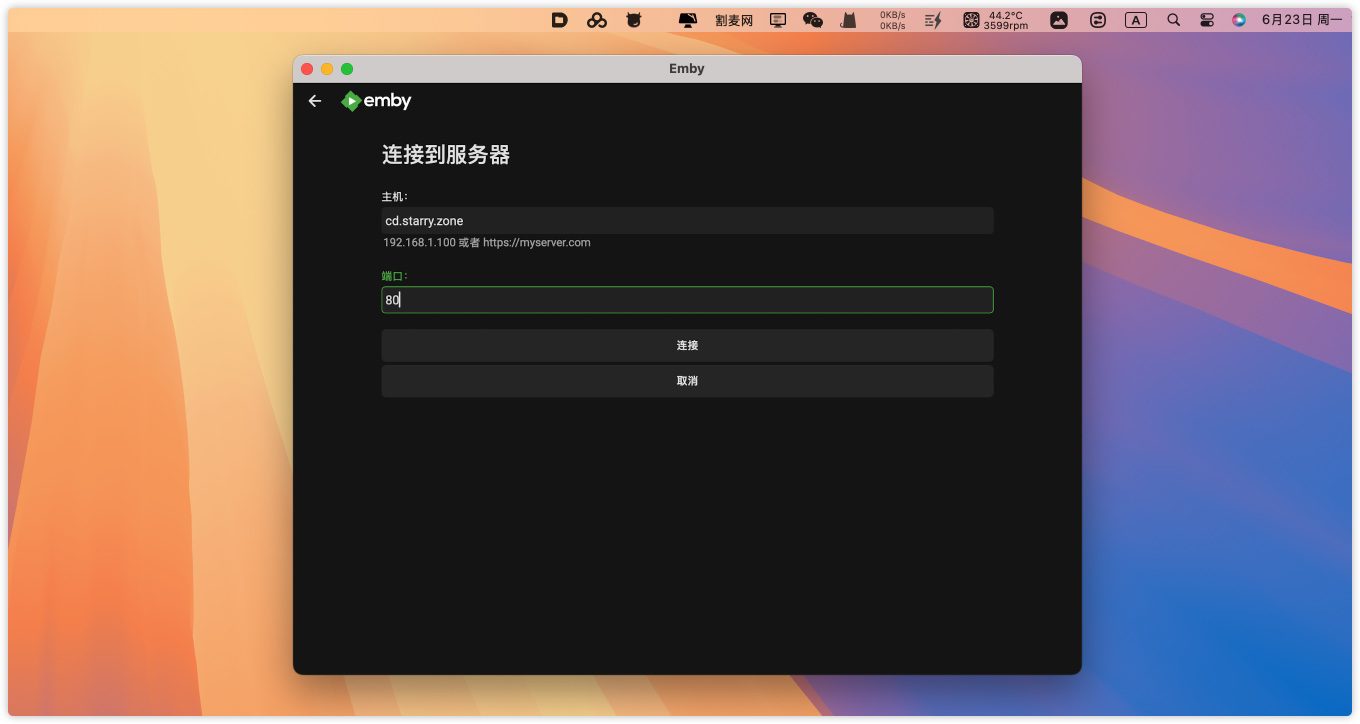Click the 割麦网 menu bar item
1360x724 pixels.
point(734,20)
